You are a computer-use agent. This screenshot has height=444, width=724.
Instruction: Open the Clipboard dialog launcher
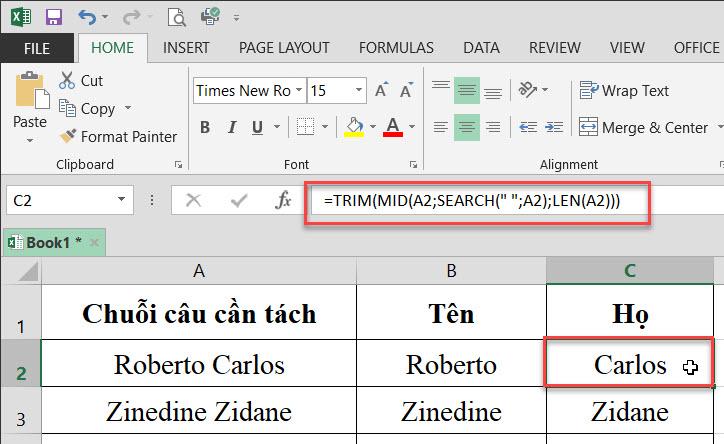pos(178,165)
